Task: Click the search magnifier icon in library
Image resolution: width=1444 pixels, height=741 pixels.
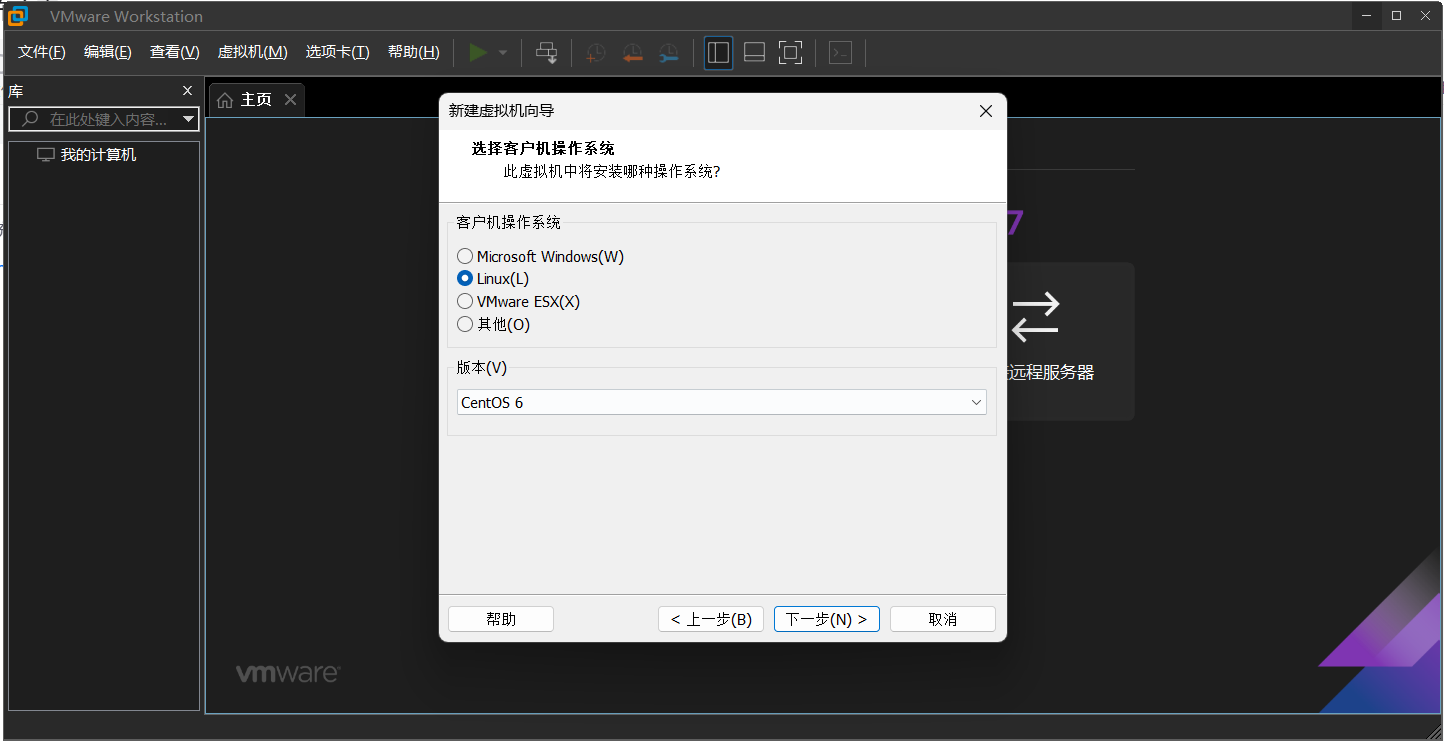Action: pos(31,119)
